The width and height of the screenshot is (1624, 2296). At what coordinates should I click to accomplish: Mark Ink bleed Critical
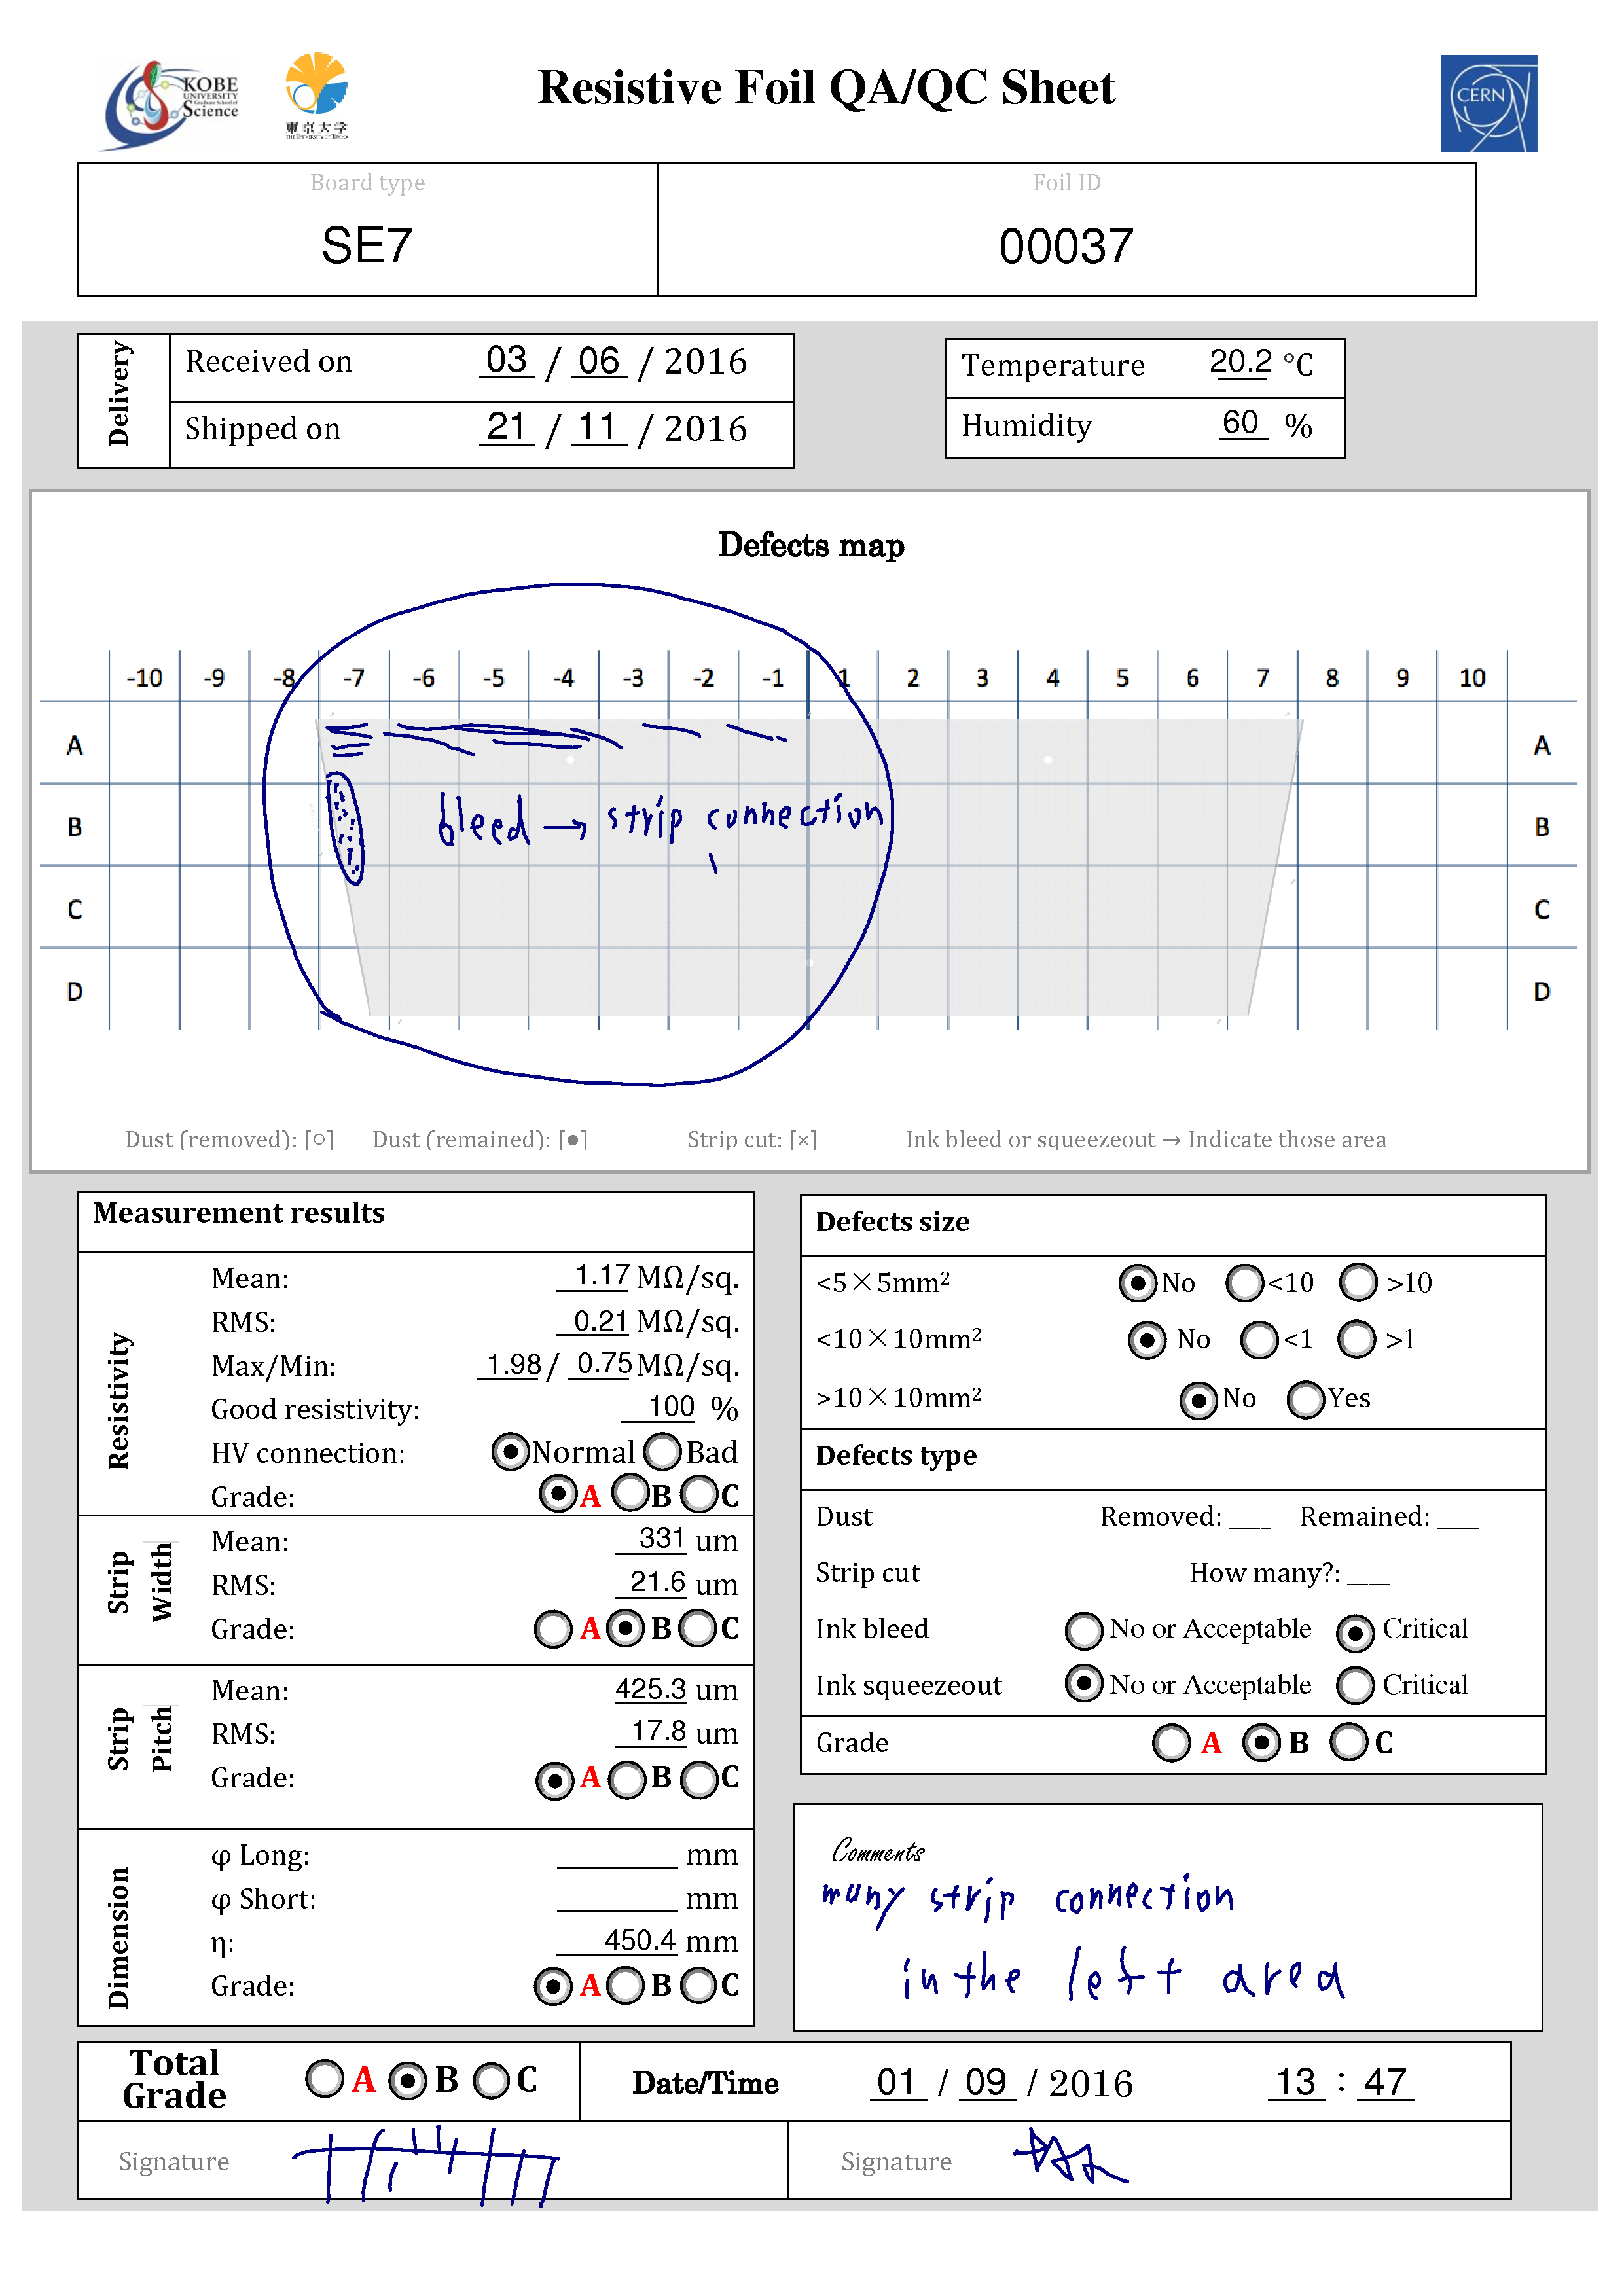(1355, 1634)
